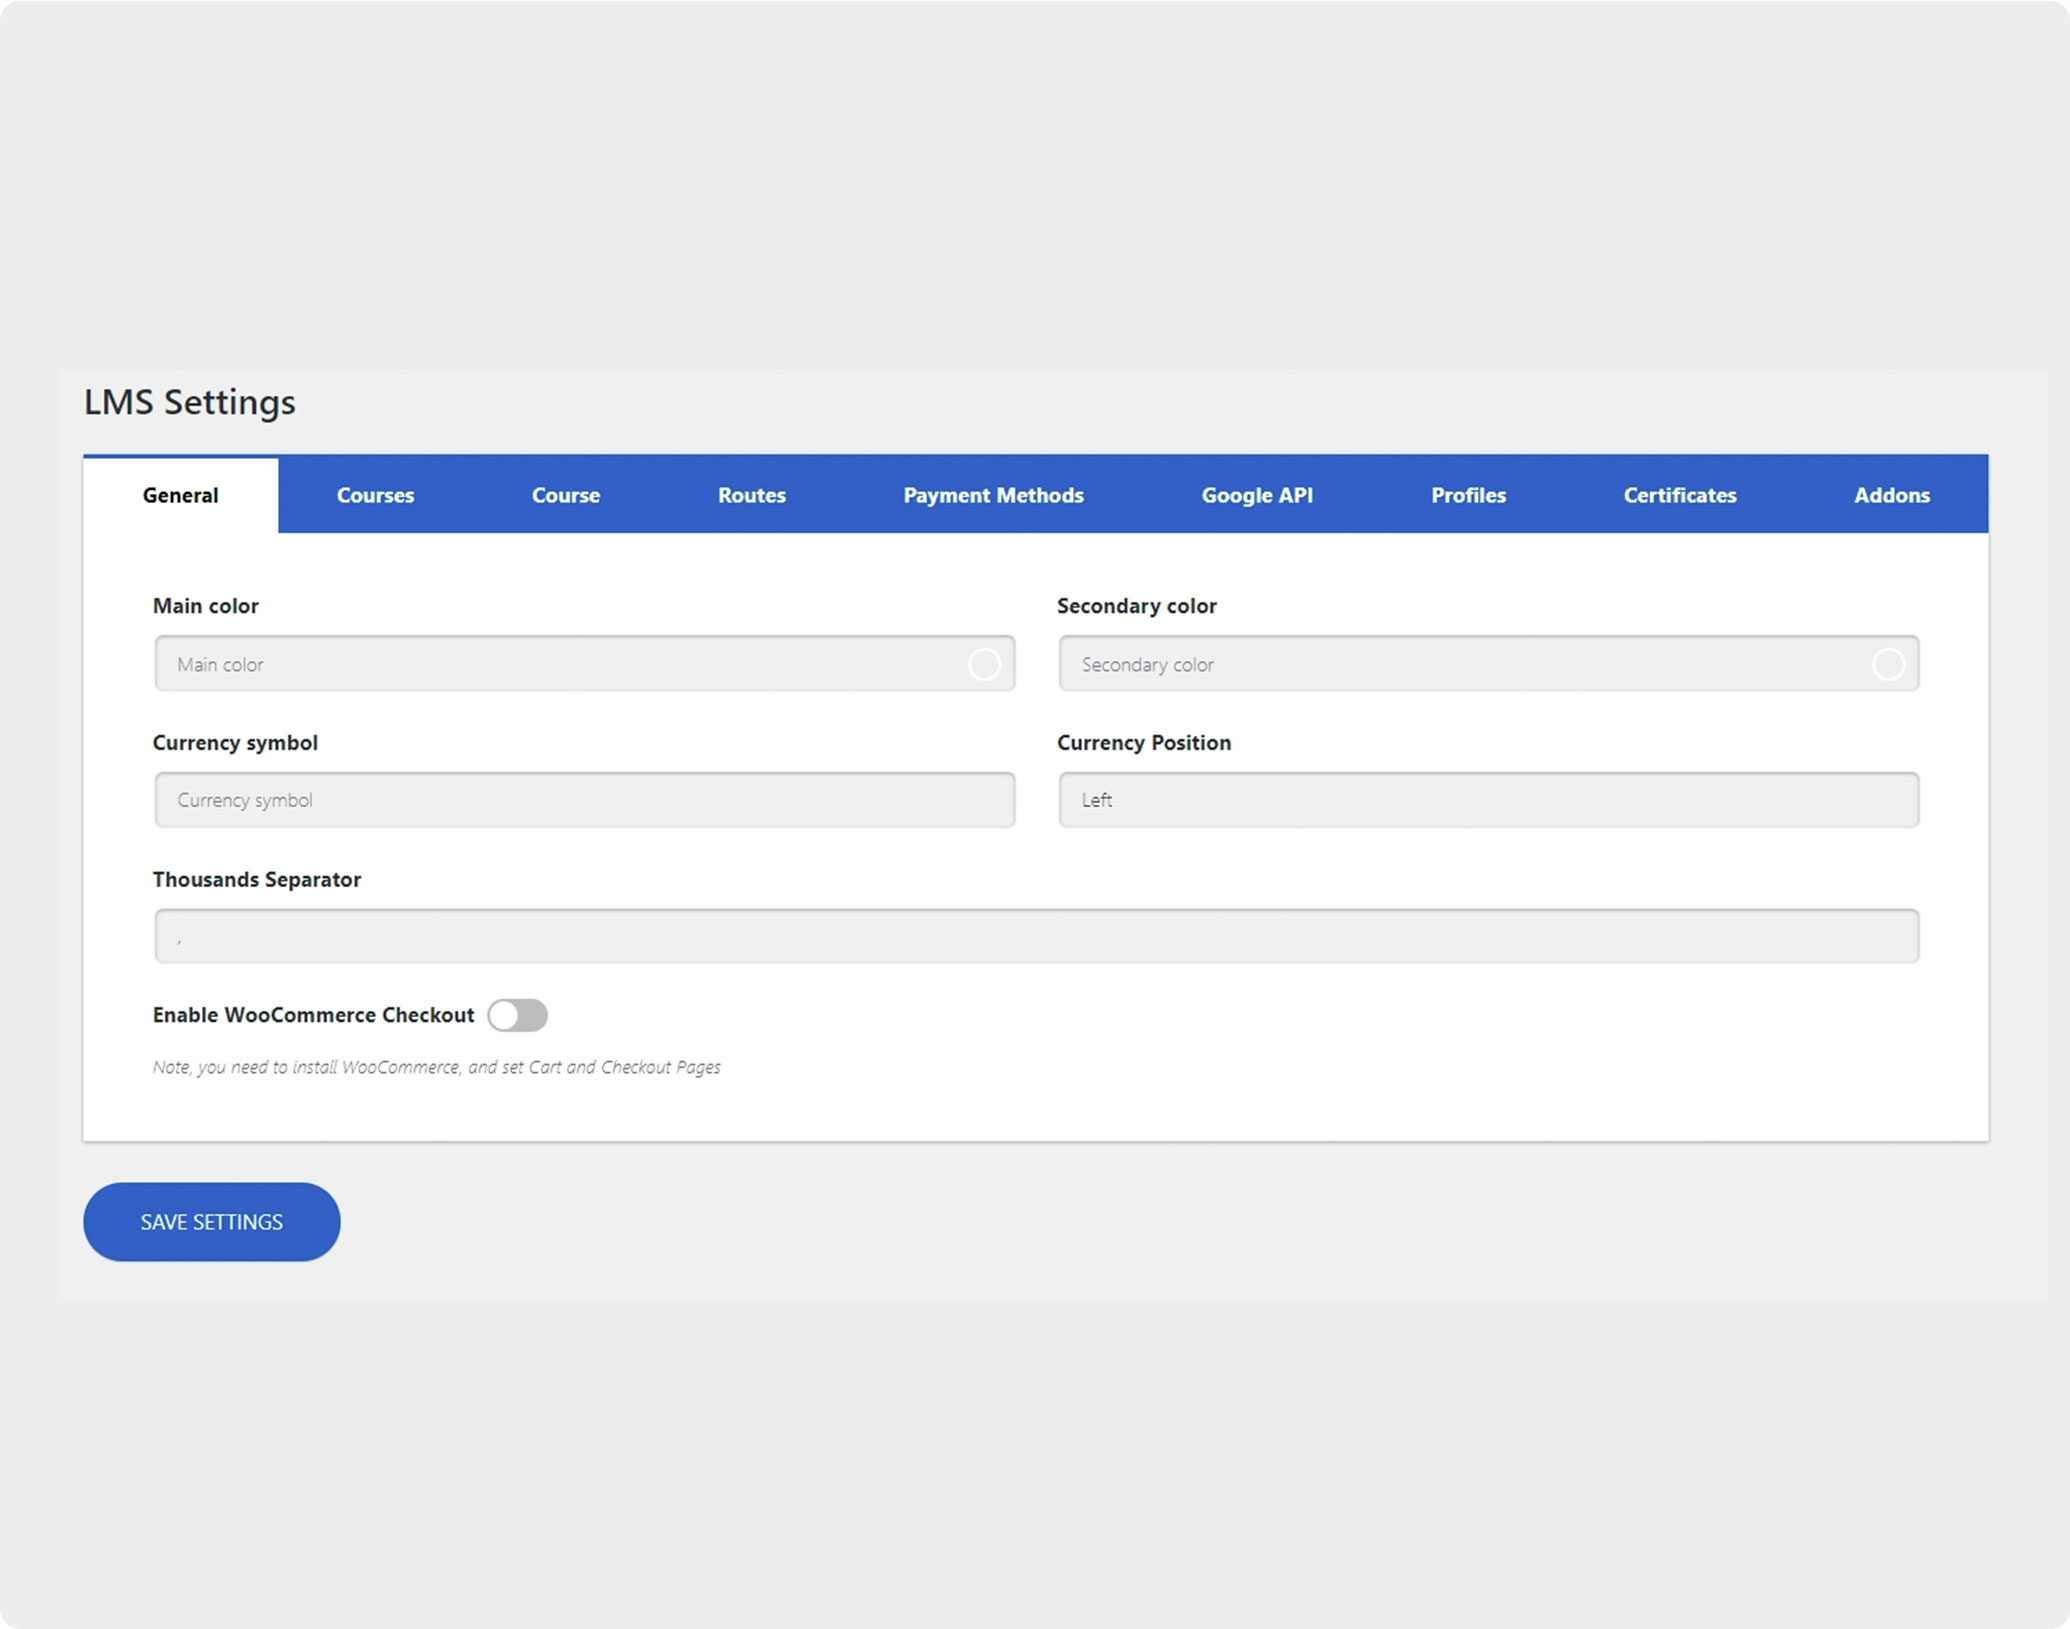
Task: Click the Secondary color swatch circle
Action: [x=1887, y=664]
